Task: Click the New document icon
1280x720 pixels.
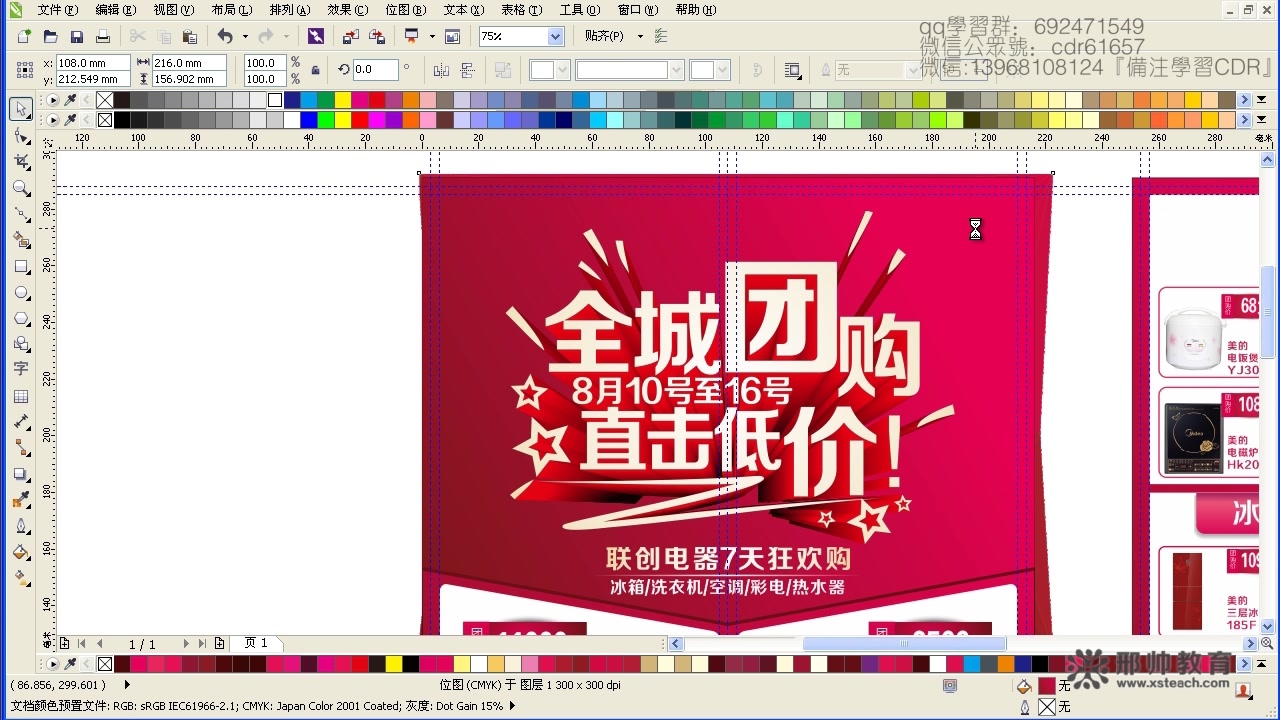Action: pyautogui.click(x=24, y=36)
